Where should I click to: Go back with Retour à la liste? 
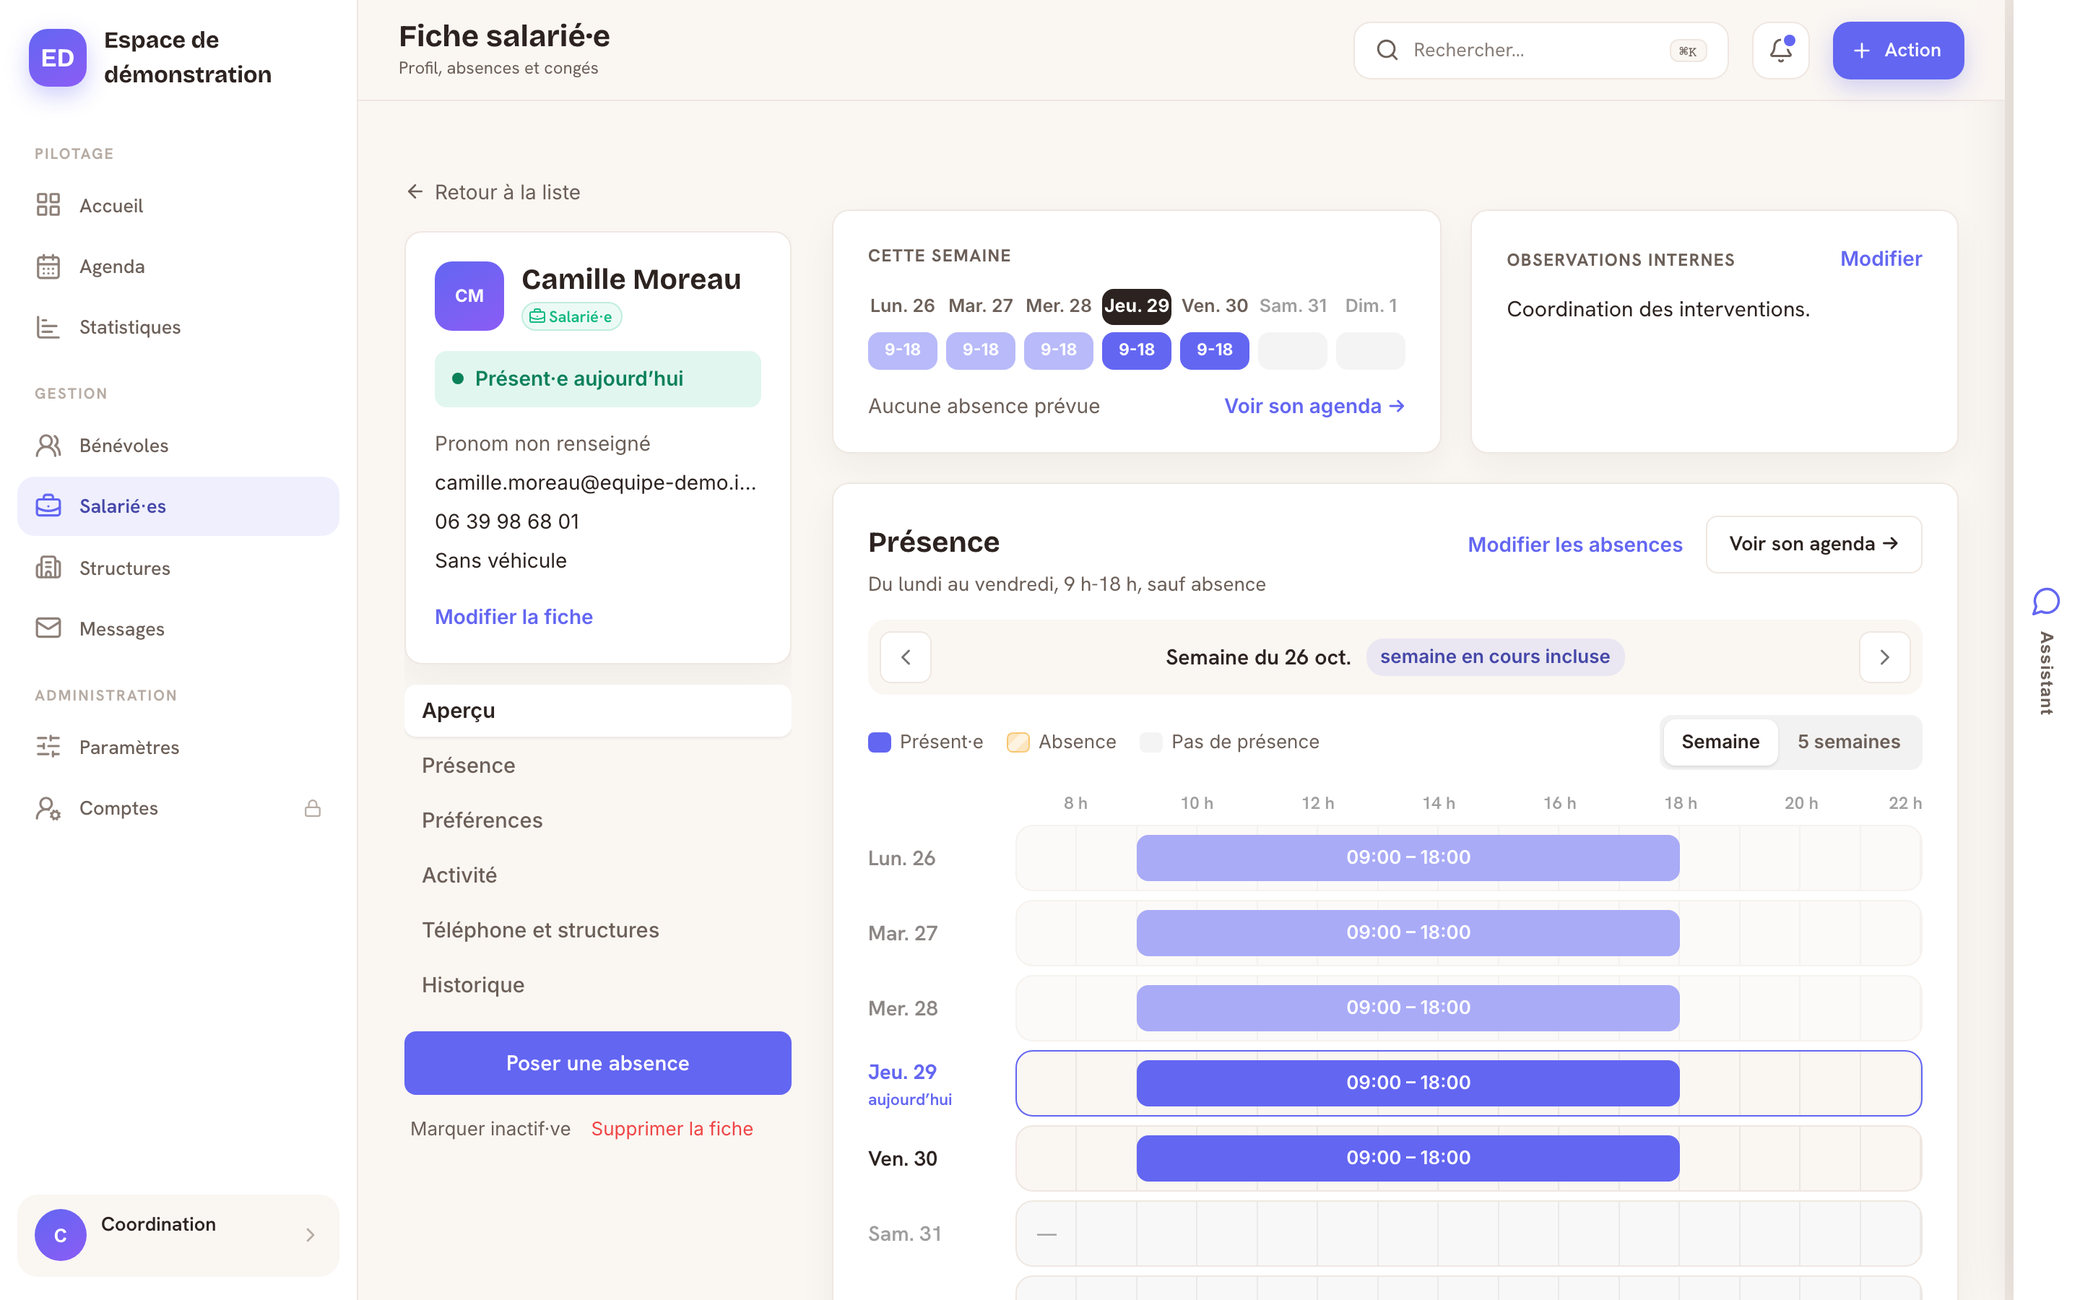pyautogui.click(x=494, y=192)
